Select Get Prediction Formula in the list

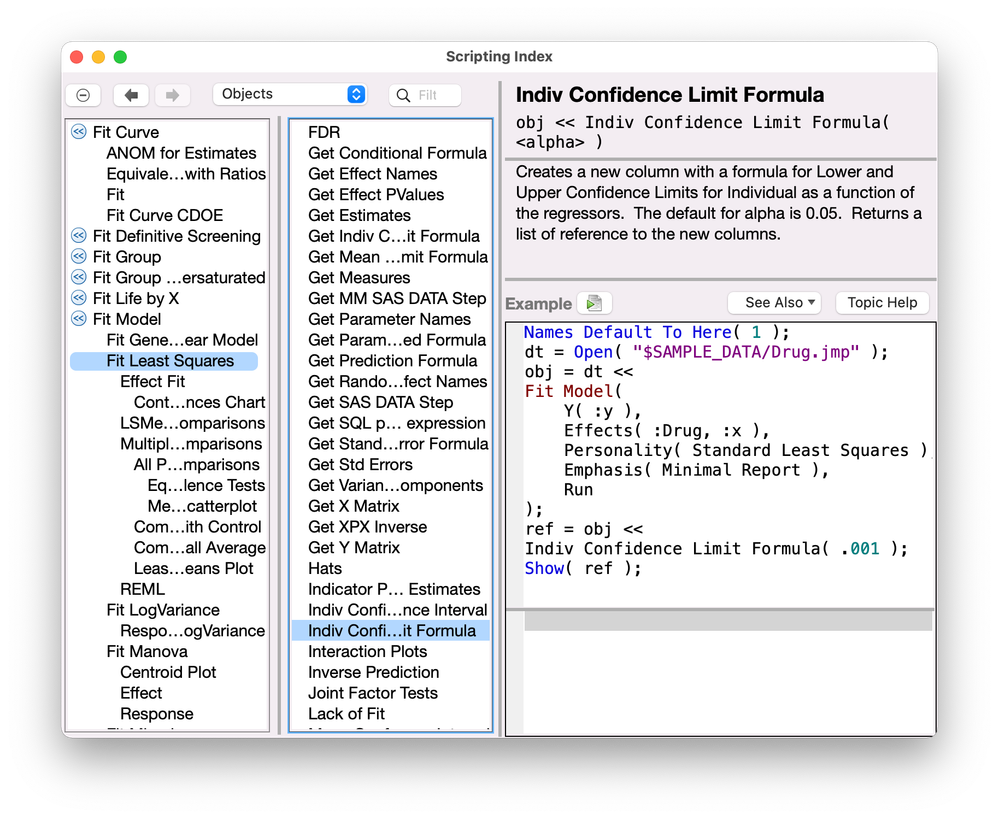[x=392, y=361]
